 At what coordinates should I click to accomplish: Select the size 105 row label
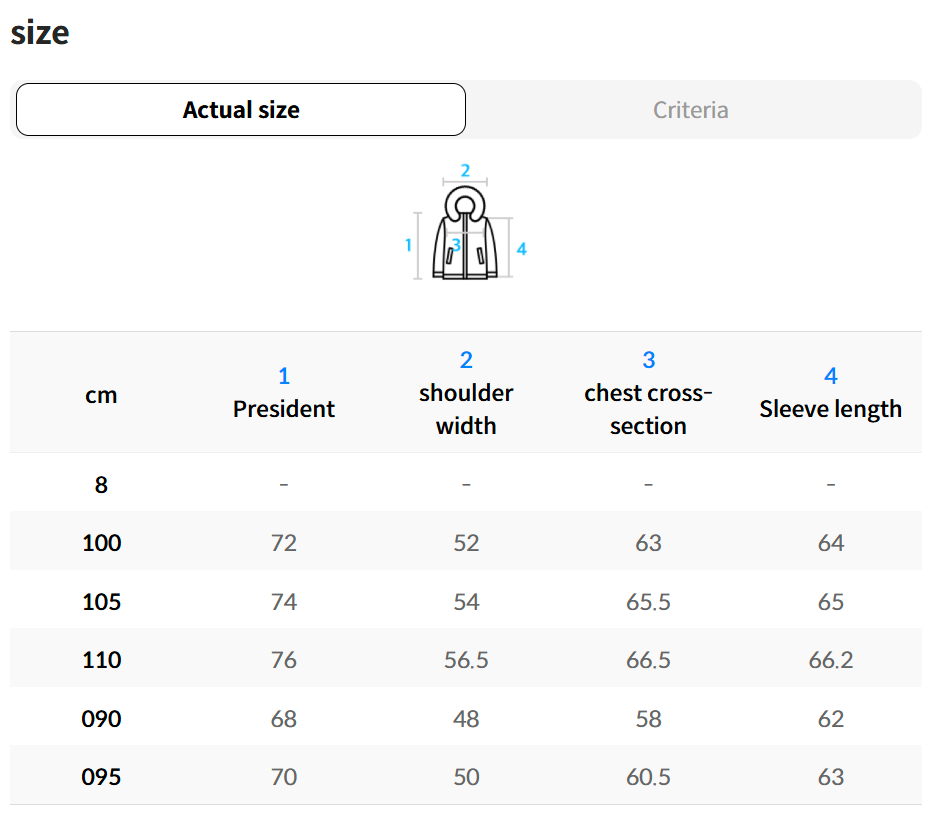(x=101, y=602)
